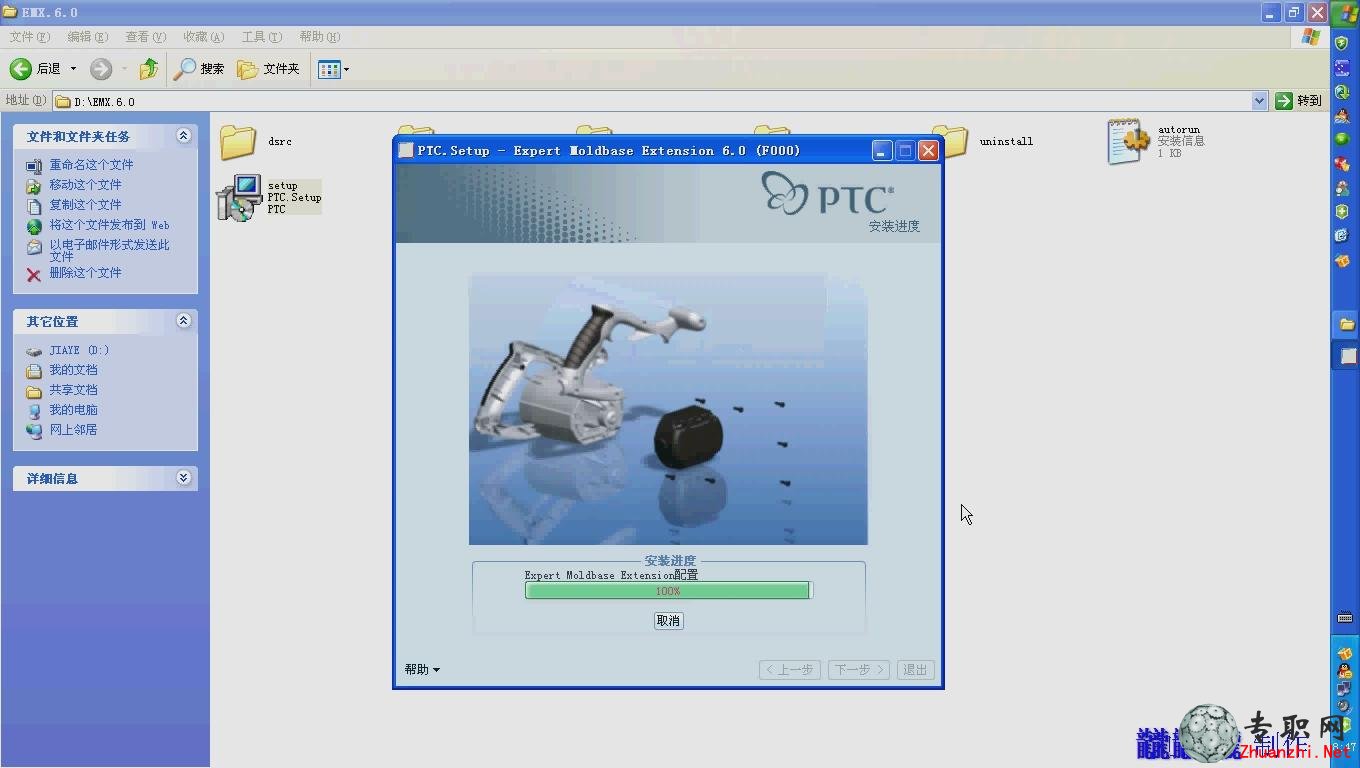Click the 上一步 button in setup
The height and width of the screenshot is (768, 1360).
click(x=790, y=670)
